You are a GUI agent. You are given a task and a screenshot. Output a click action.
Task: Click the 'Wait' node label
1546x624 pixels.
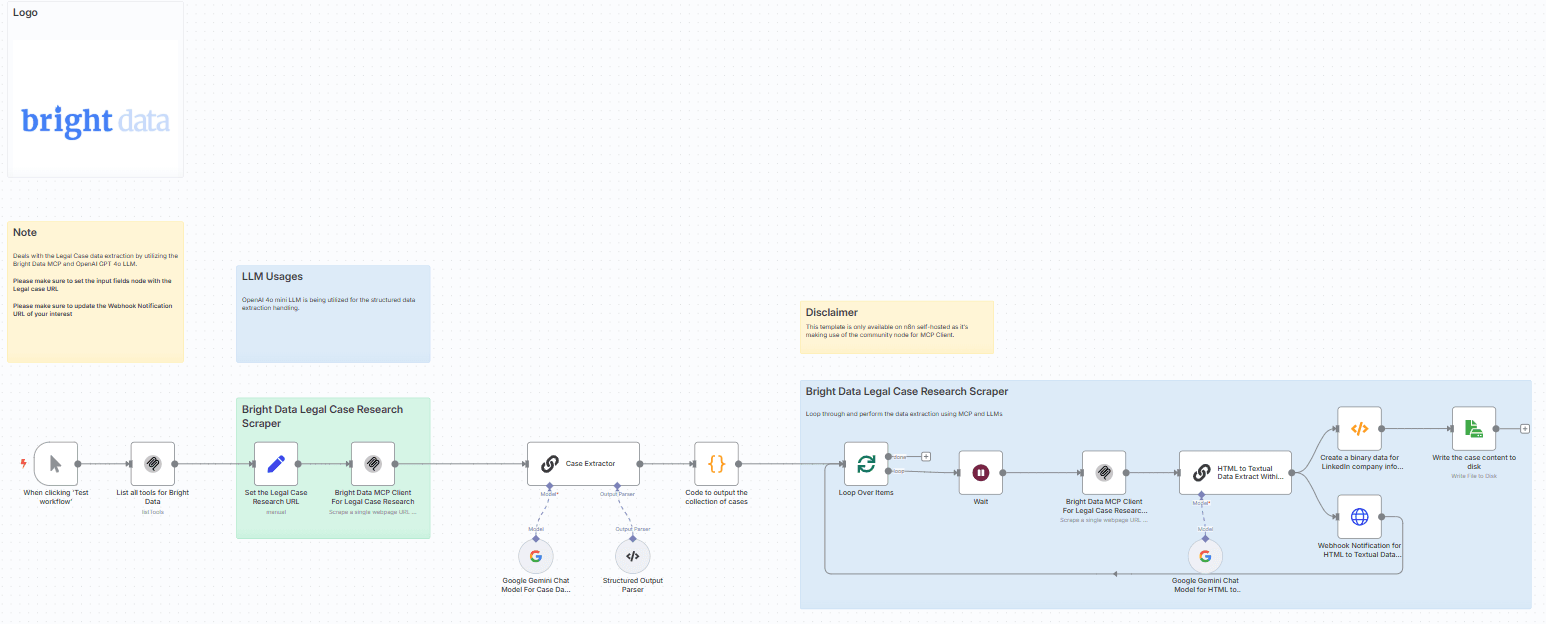tap(981, 501)
